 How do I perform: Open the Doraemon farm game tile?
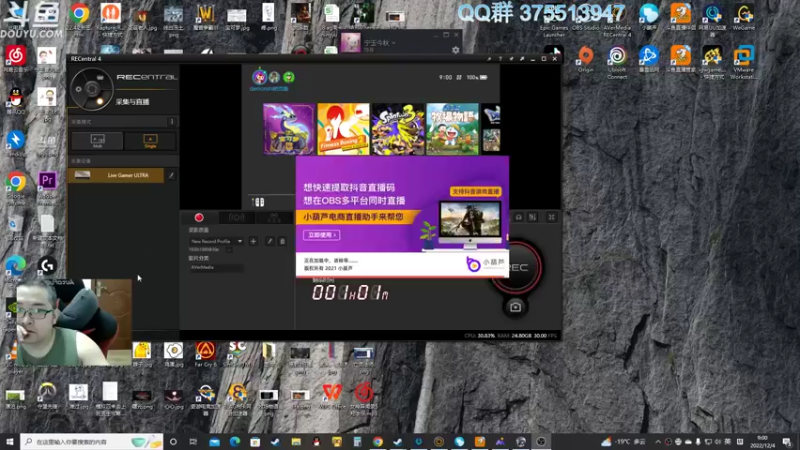453,129
